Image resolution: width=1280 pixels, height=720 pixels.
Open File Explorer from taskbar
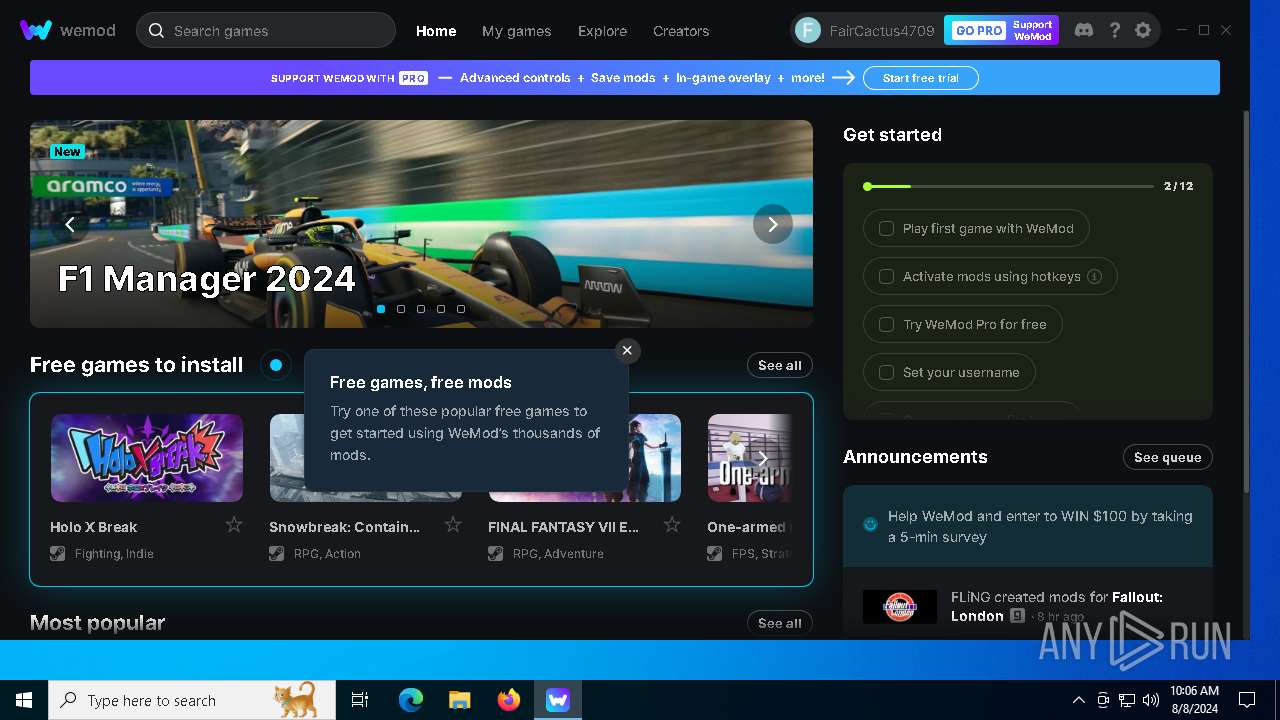point(460,700)
